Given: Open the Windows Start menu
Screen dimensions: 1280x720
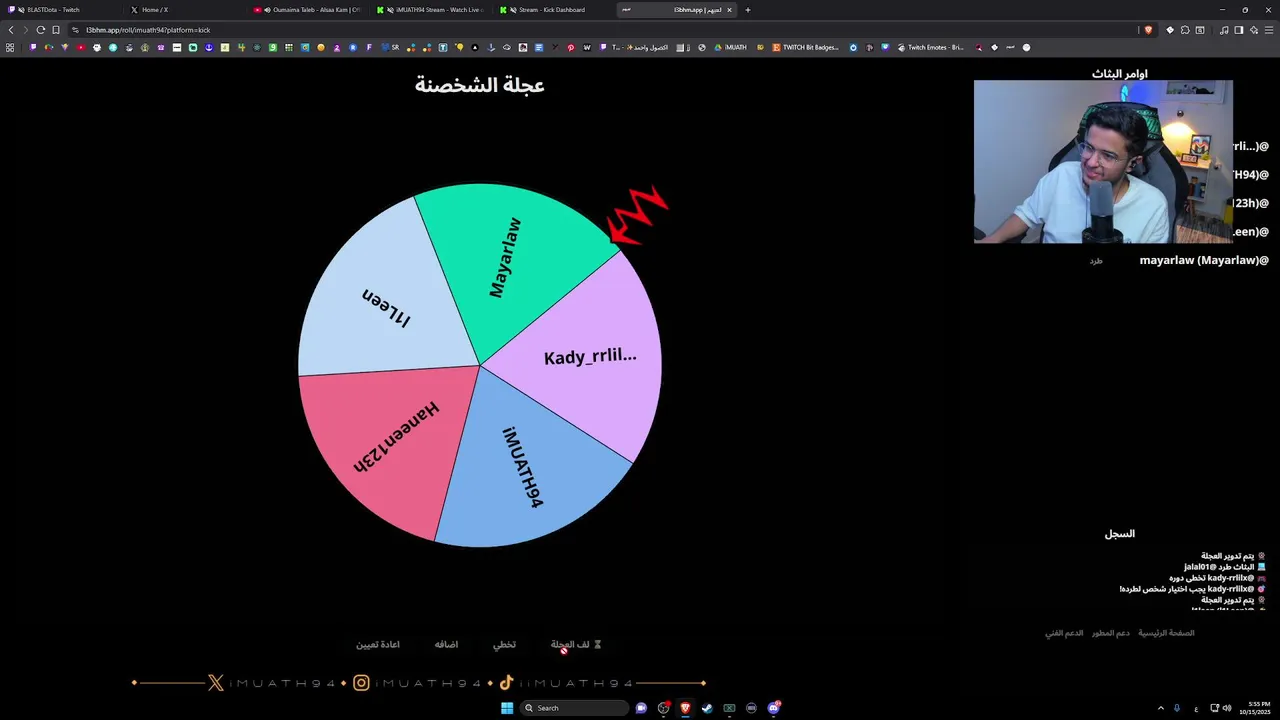Looking at the screenshot, I should [x=507, y=708].
